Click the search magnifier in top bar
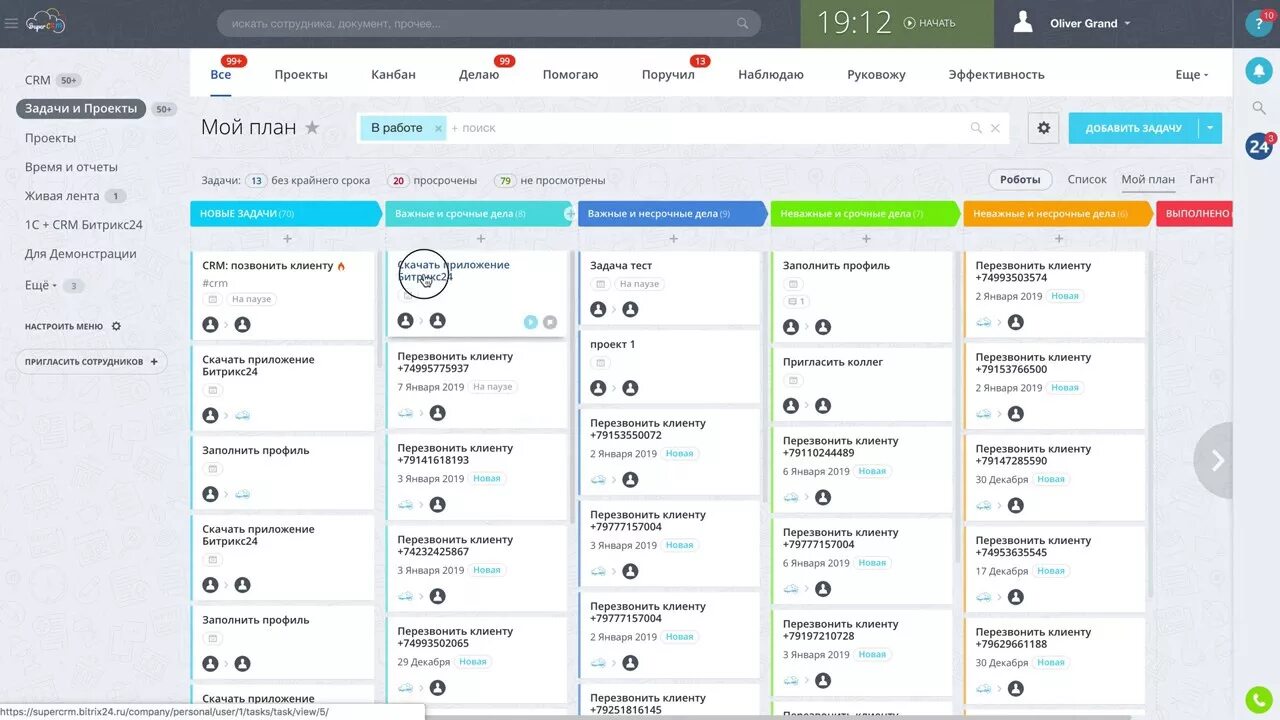This screenshot has height=720, width=1280. click(x=742, y=23)
